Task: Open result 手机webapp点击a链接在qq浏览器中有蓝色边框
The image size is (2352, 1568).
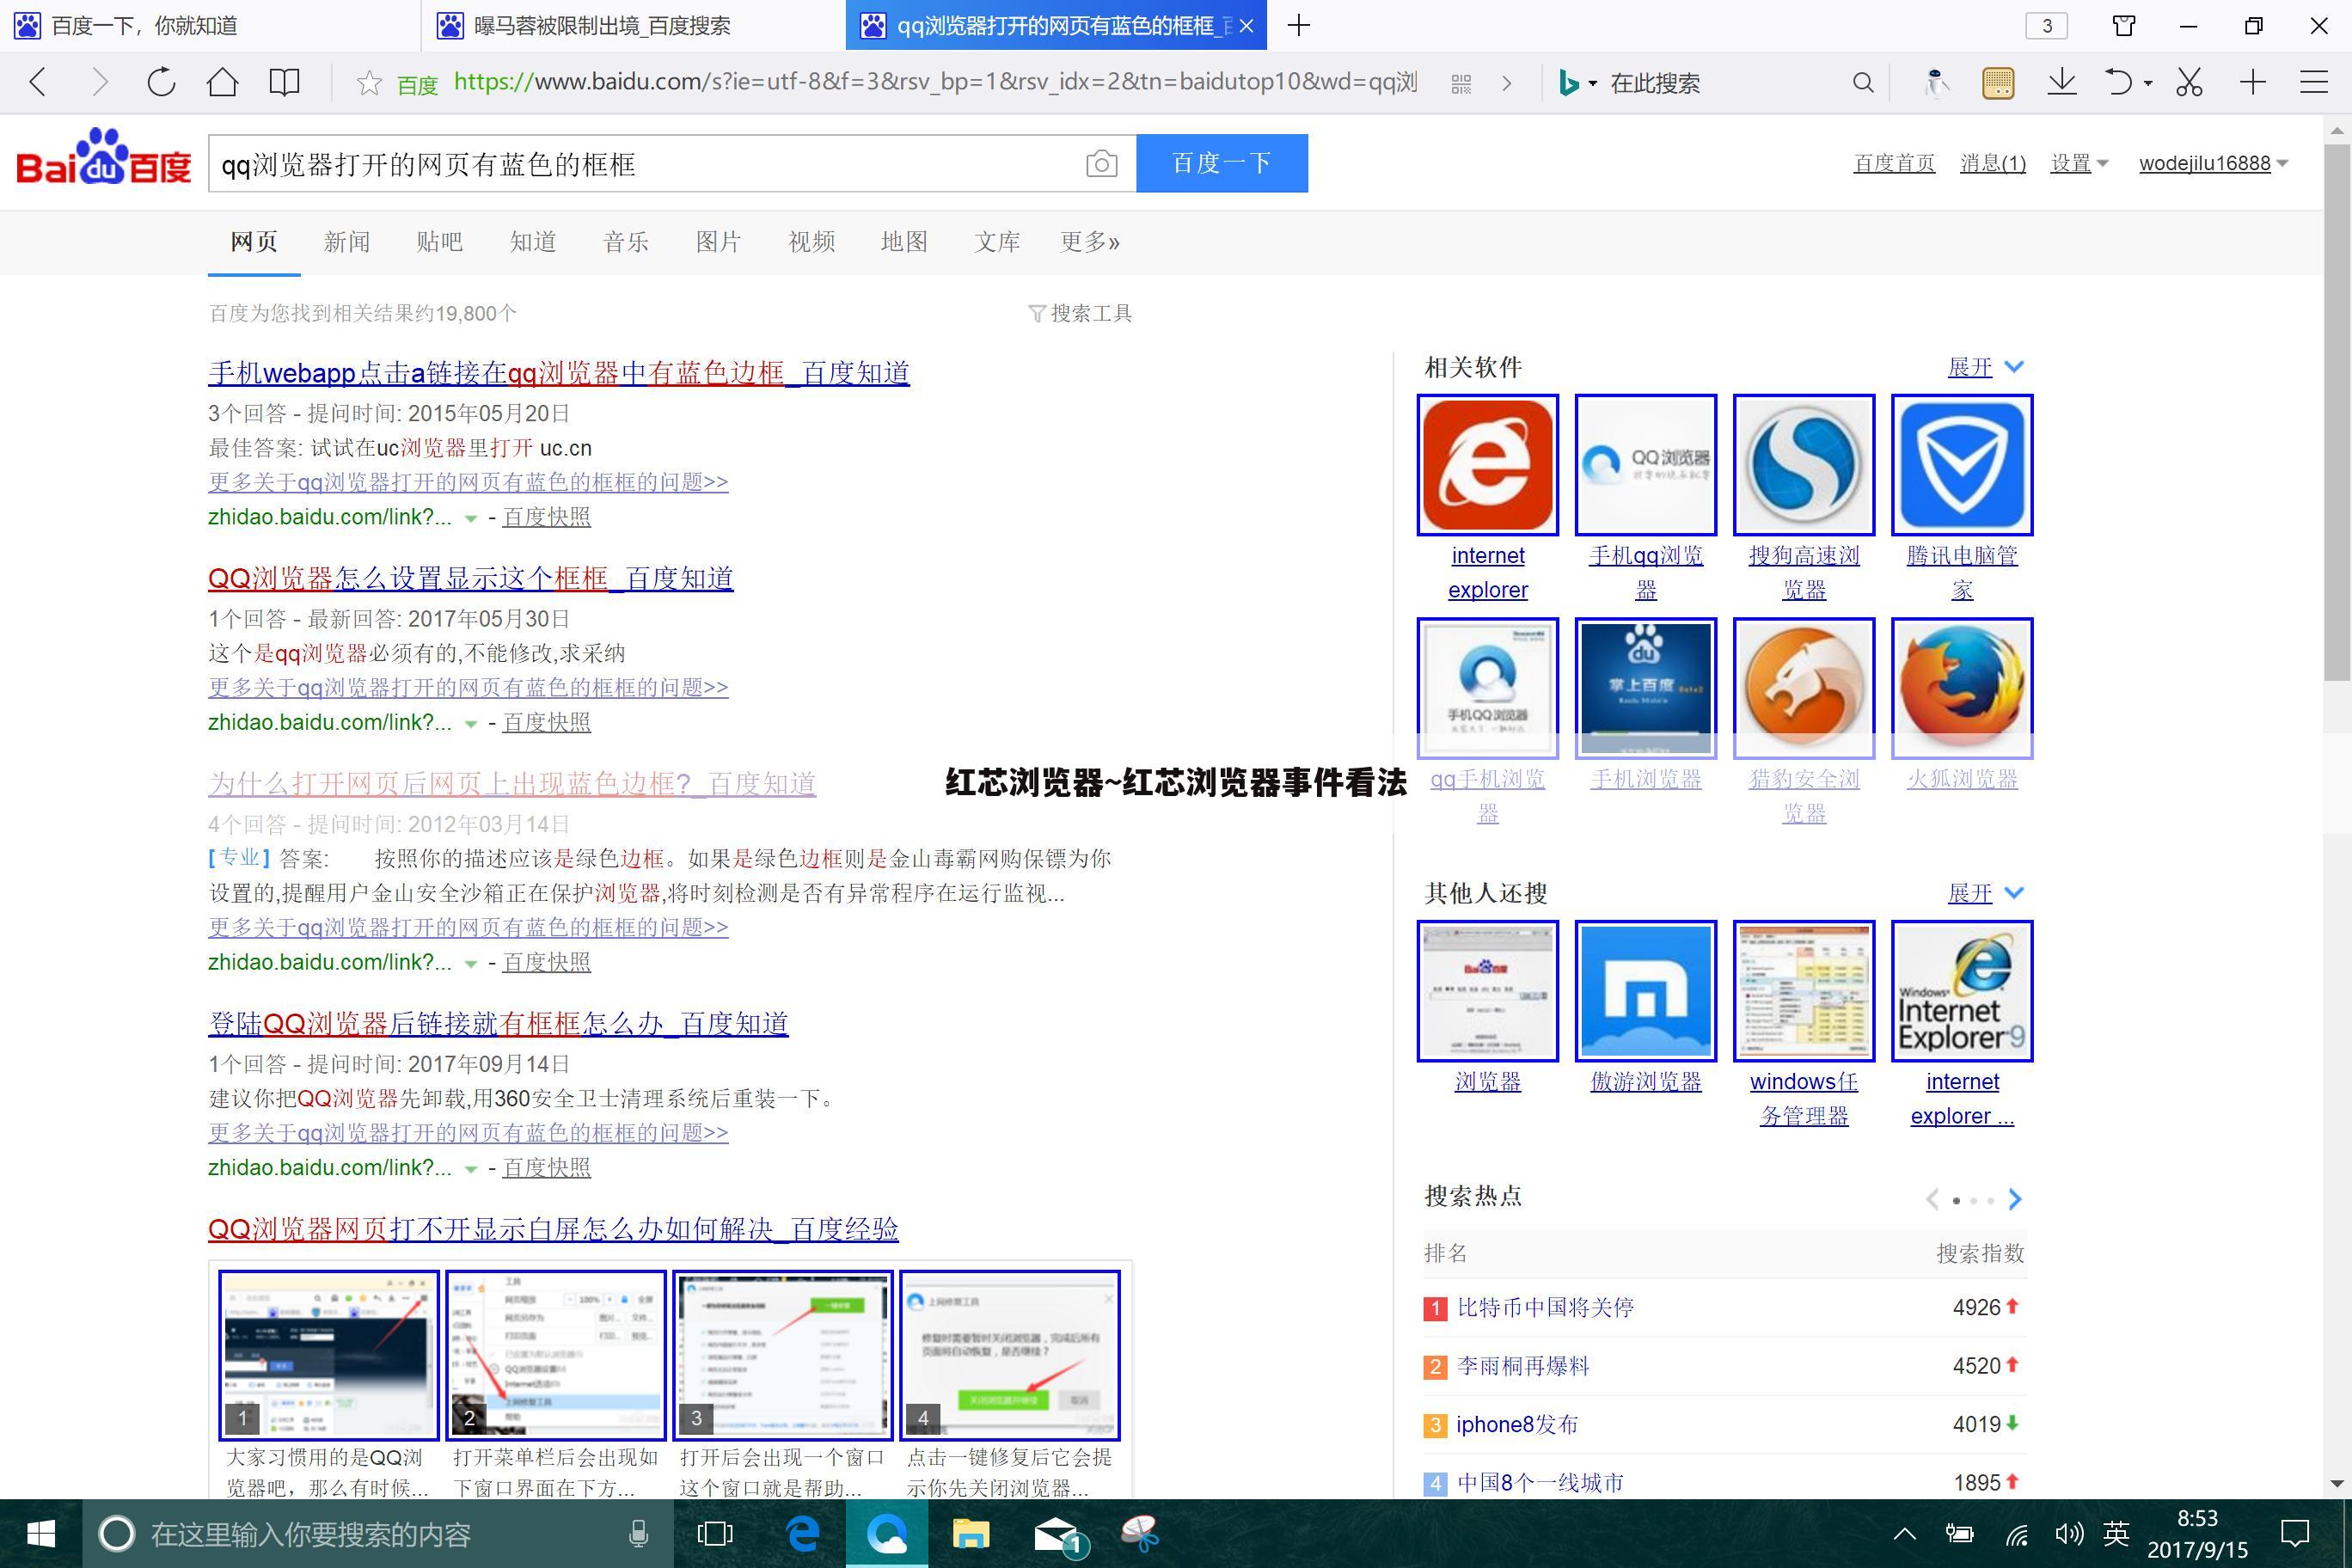Action: (559, 373)
